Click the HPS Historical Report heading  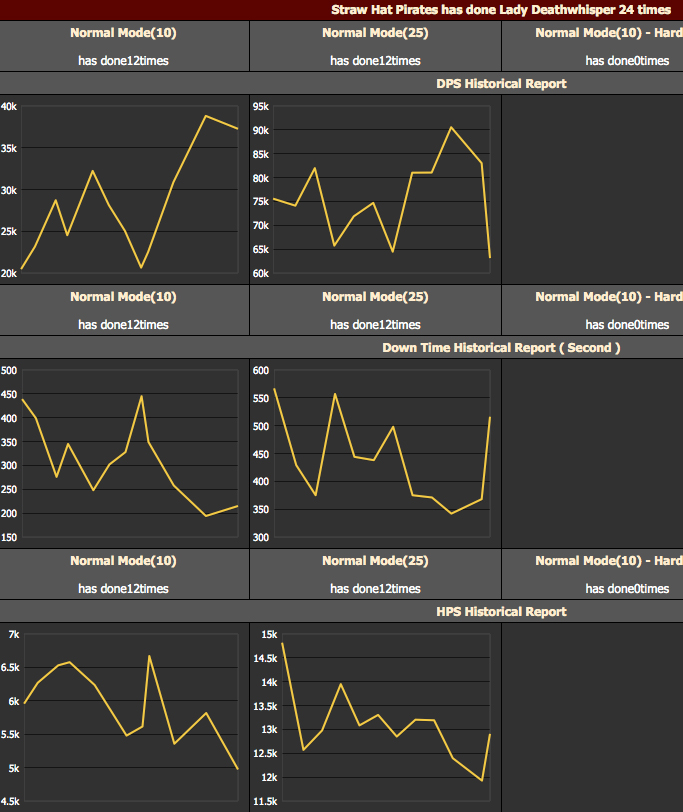pyautogui.click(x=501, y=612)
